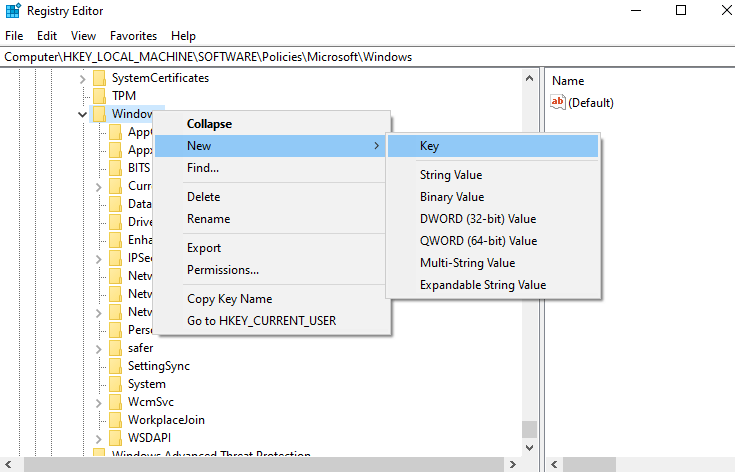Create a new Expandable String Value
735x472 pixels.
coord(493,285)
